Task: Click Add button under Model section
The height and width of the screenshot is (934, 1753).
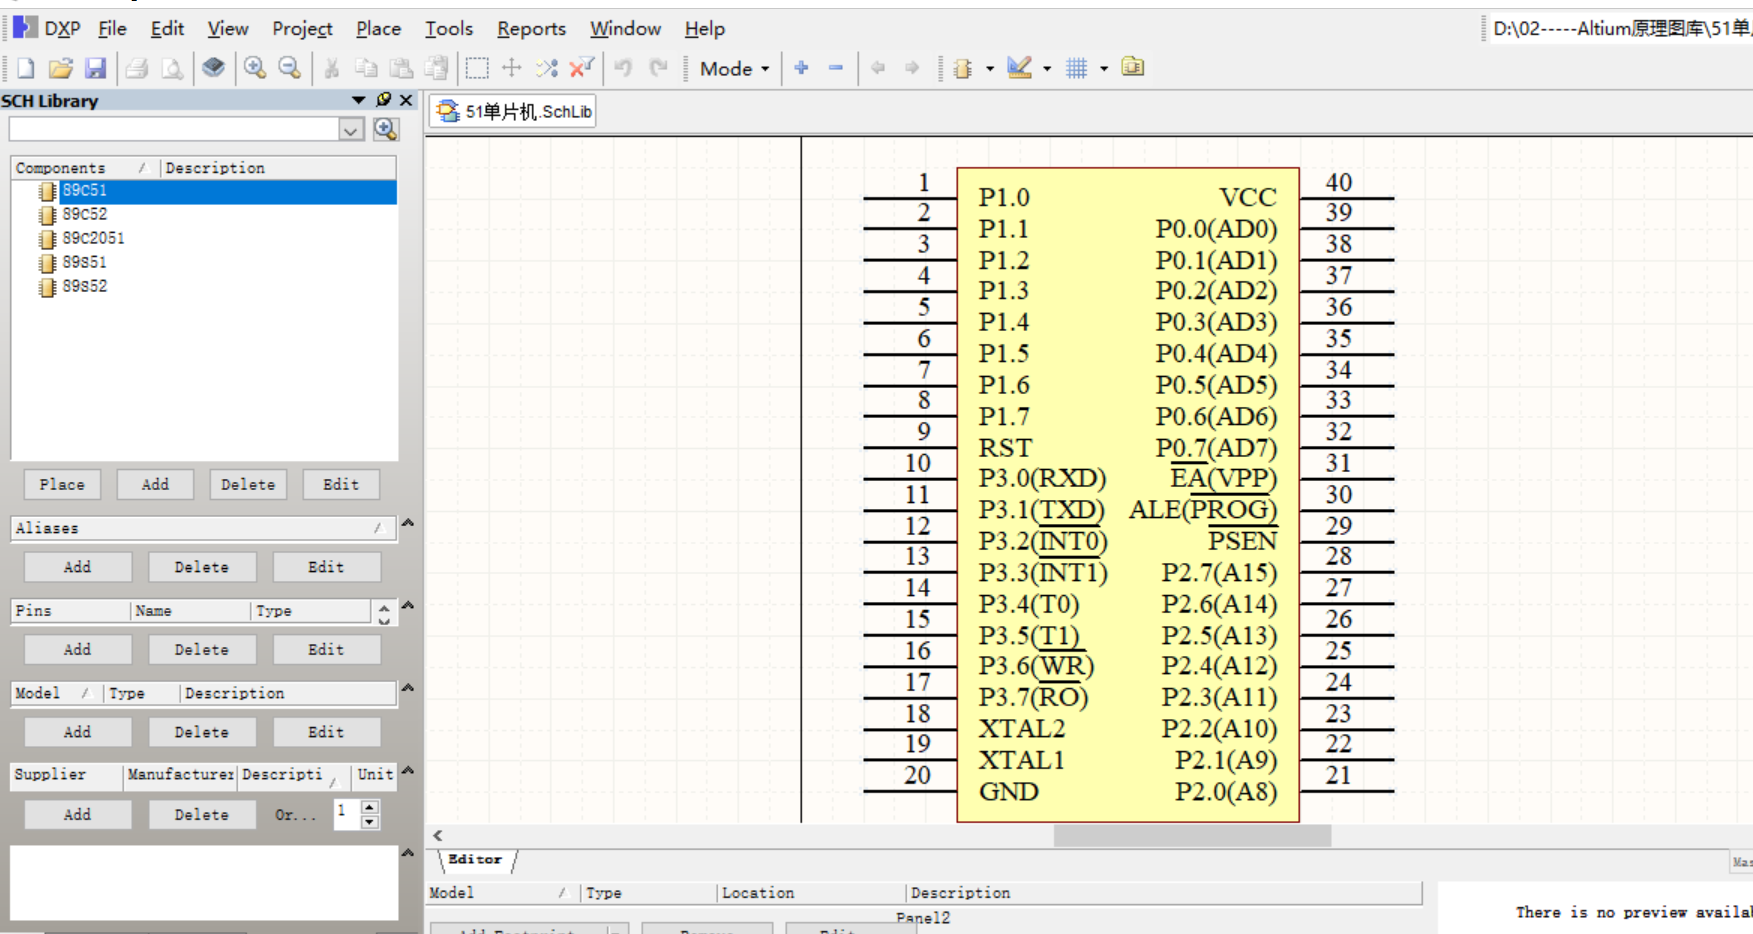Action: [x=77, y=732]
